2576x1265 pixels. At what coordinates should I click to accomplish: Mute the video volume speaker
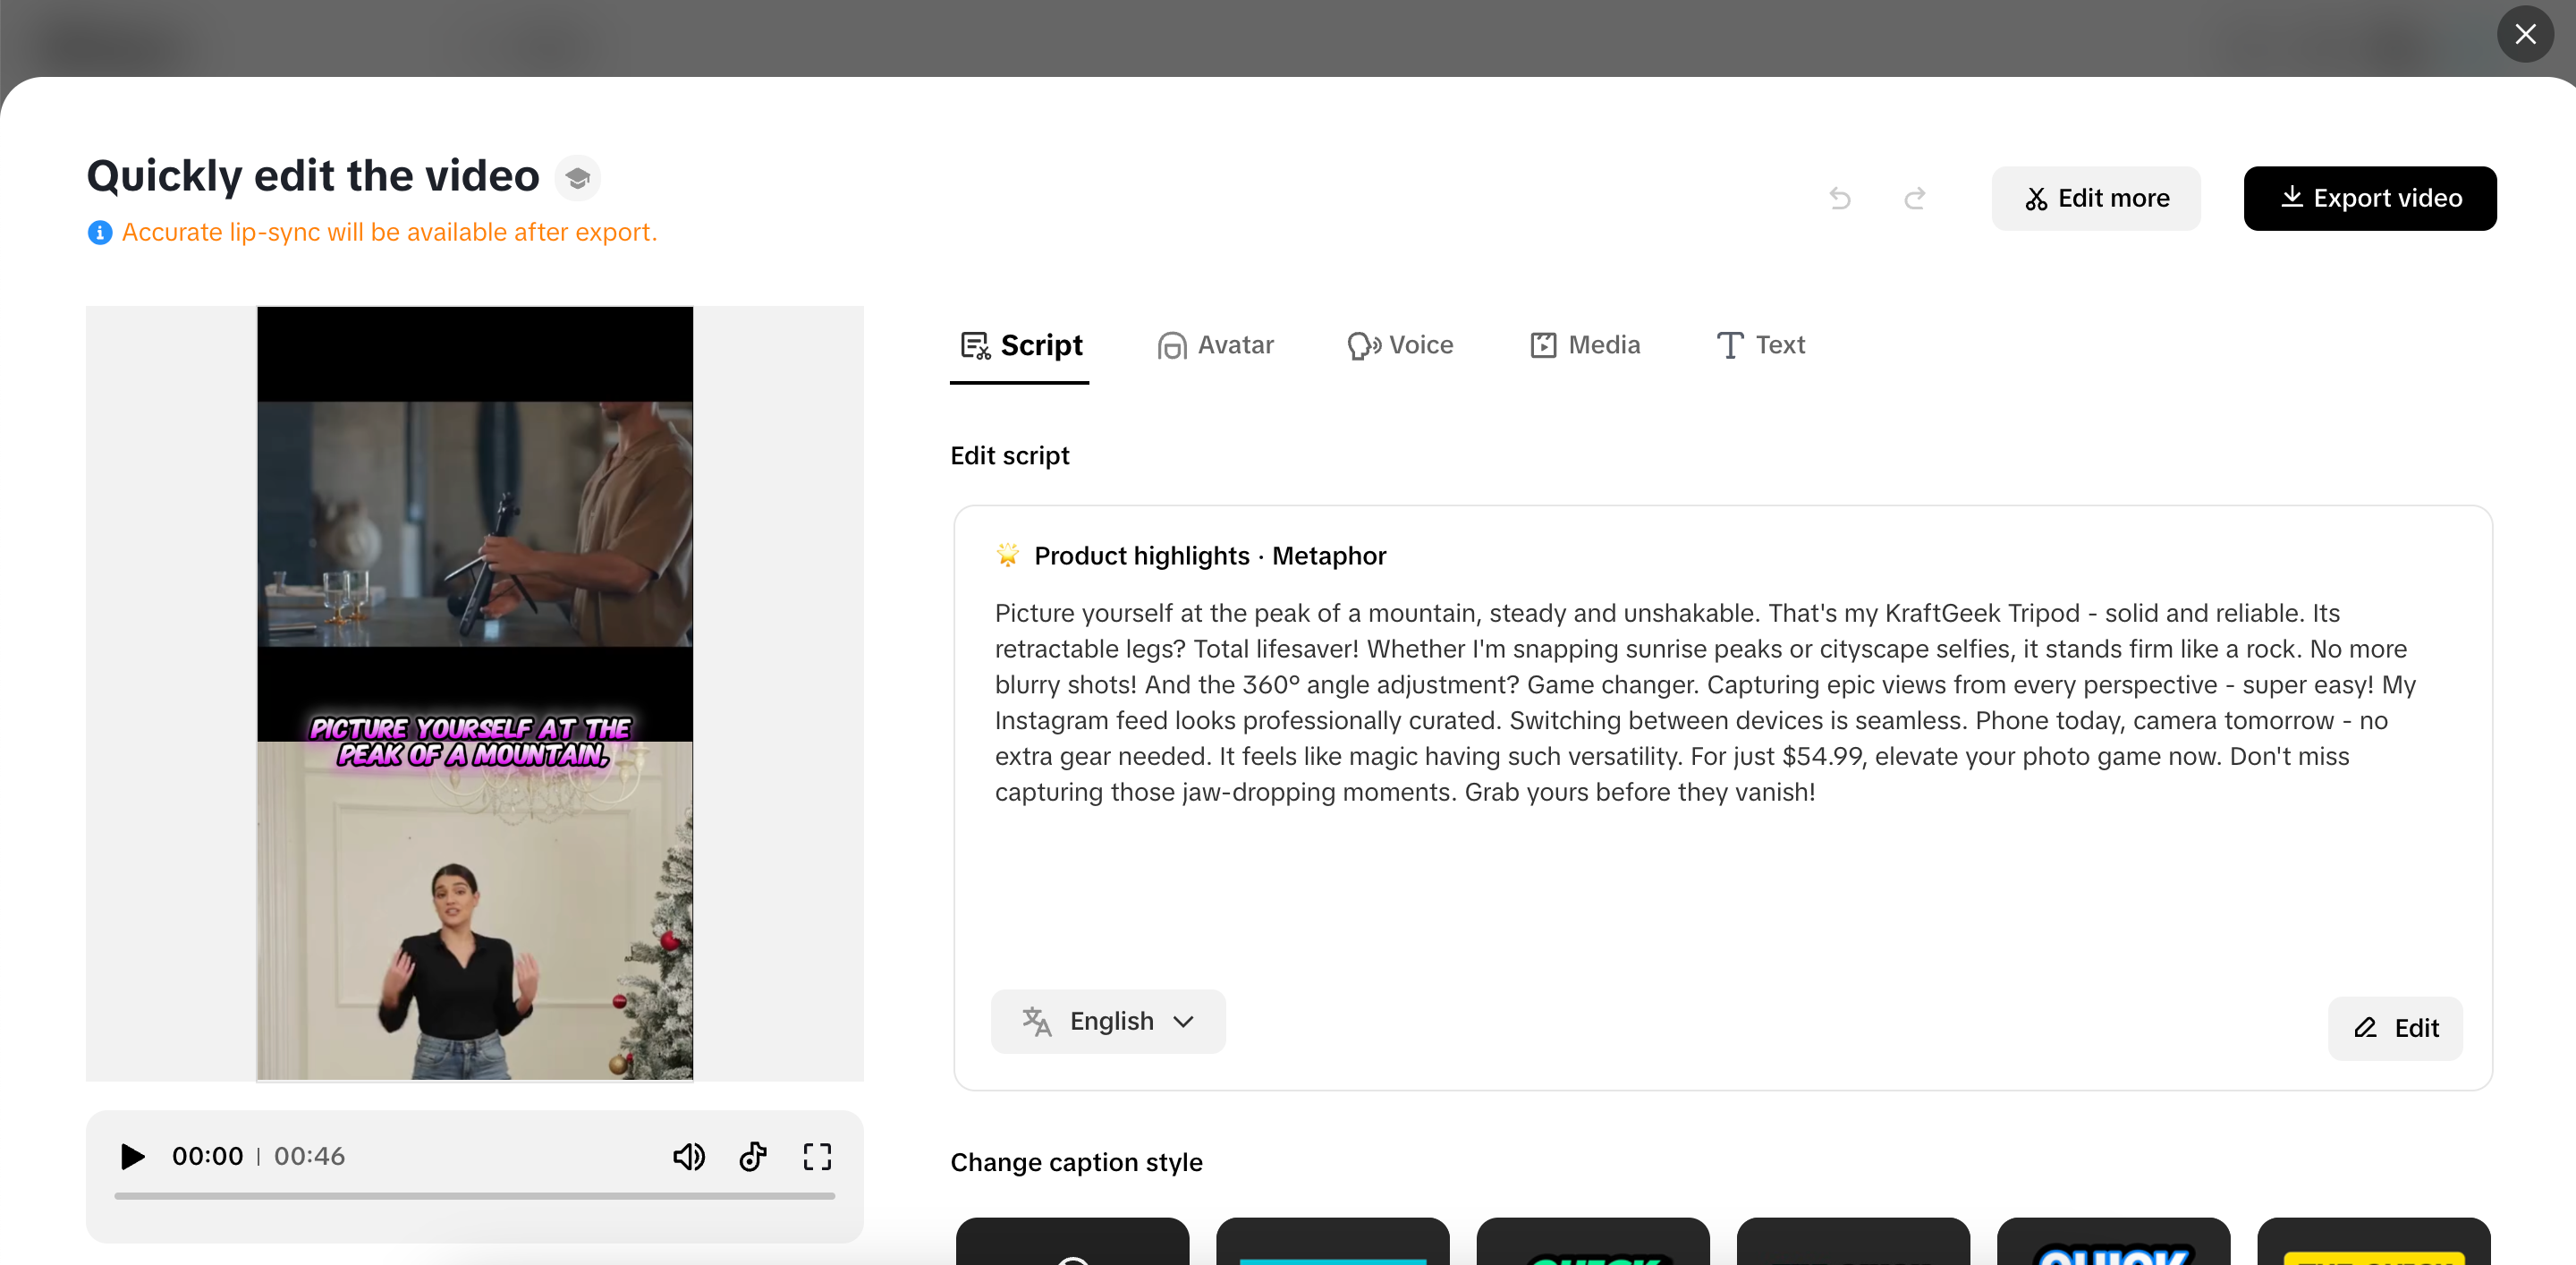(x=688, y=1156)
